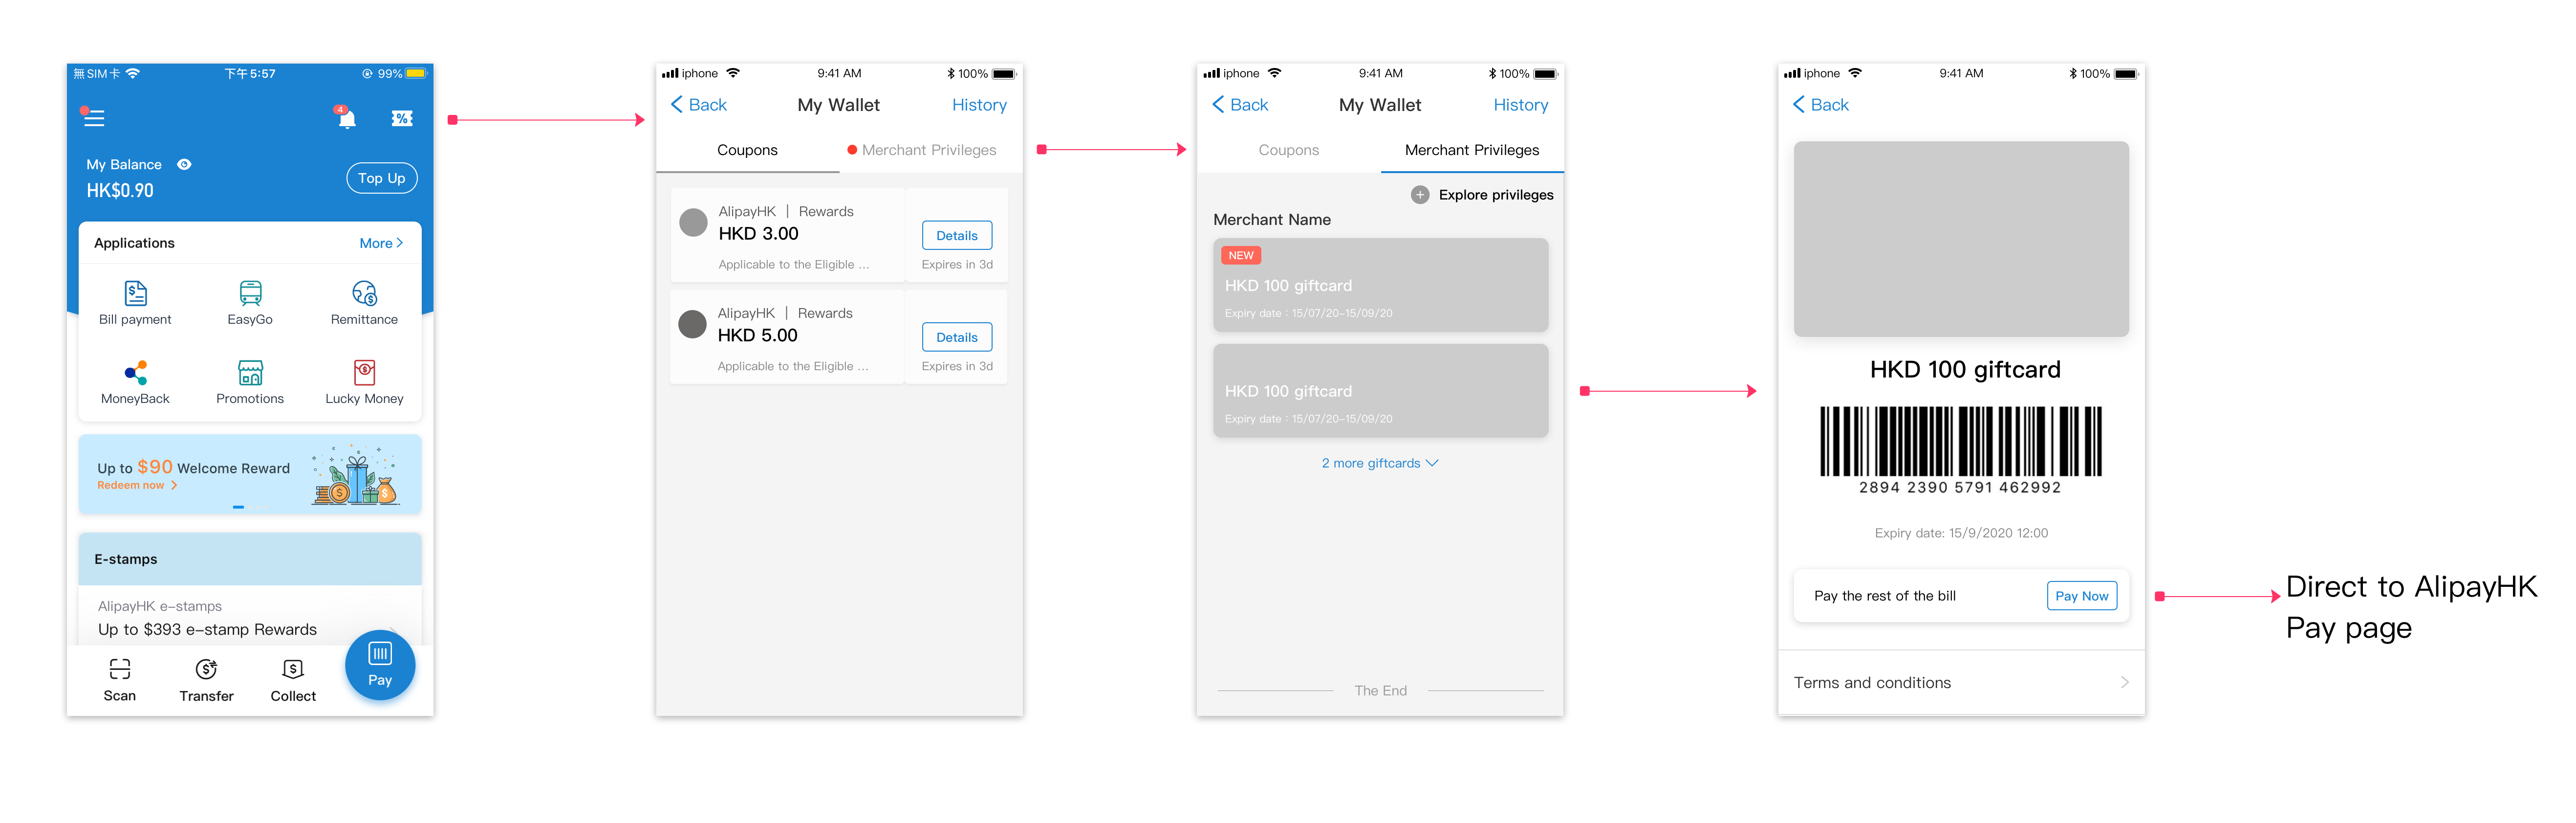Screen dimensions: 2576x823
Task: Click Explore privileges plus icon
Action: pos(1420,195)
